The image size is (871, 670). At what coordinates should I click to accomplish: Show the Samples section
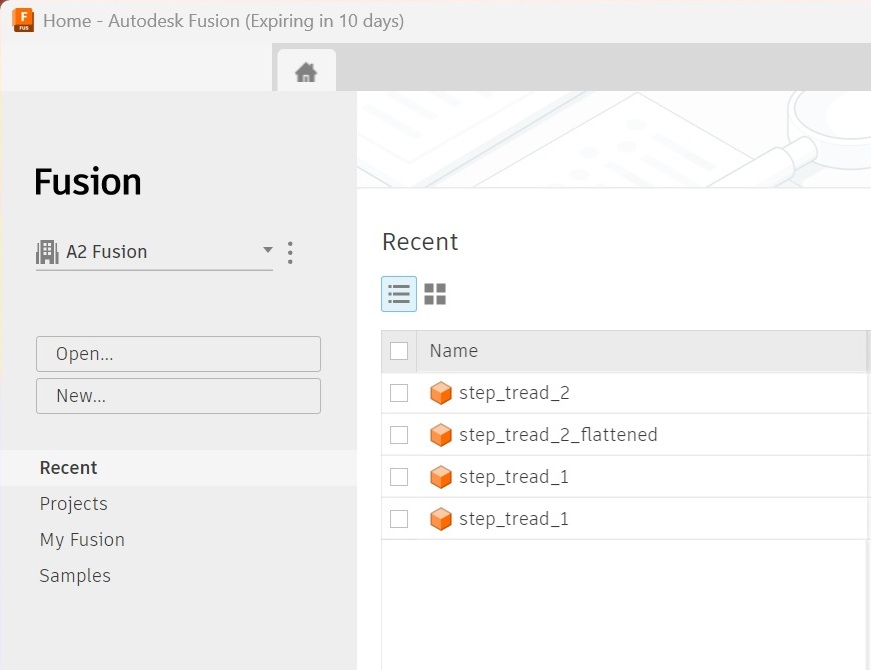pyautogui.click(x=75, y=576)
